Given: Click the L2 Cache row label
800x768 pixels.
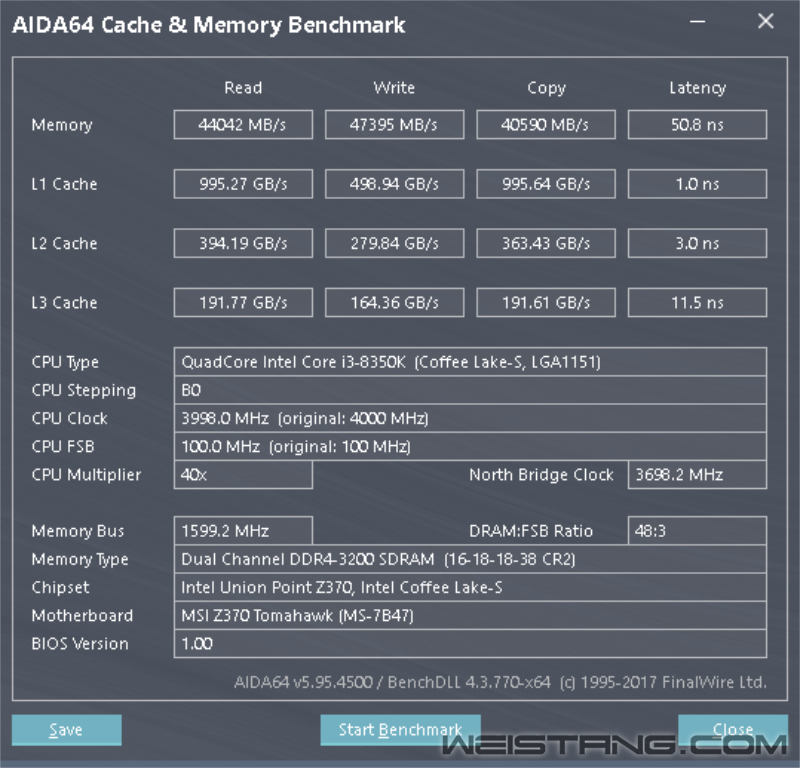Looking at the screenshot, I should [x=64, y=243].
